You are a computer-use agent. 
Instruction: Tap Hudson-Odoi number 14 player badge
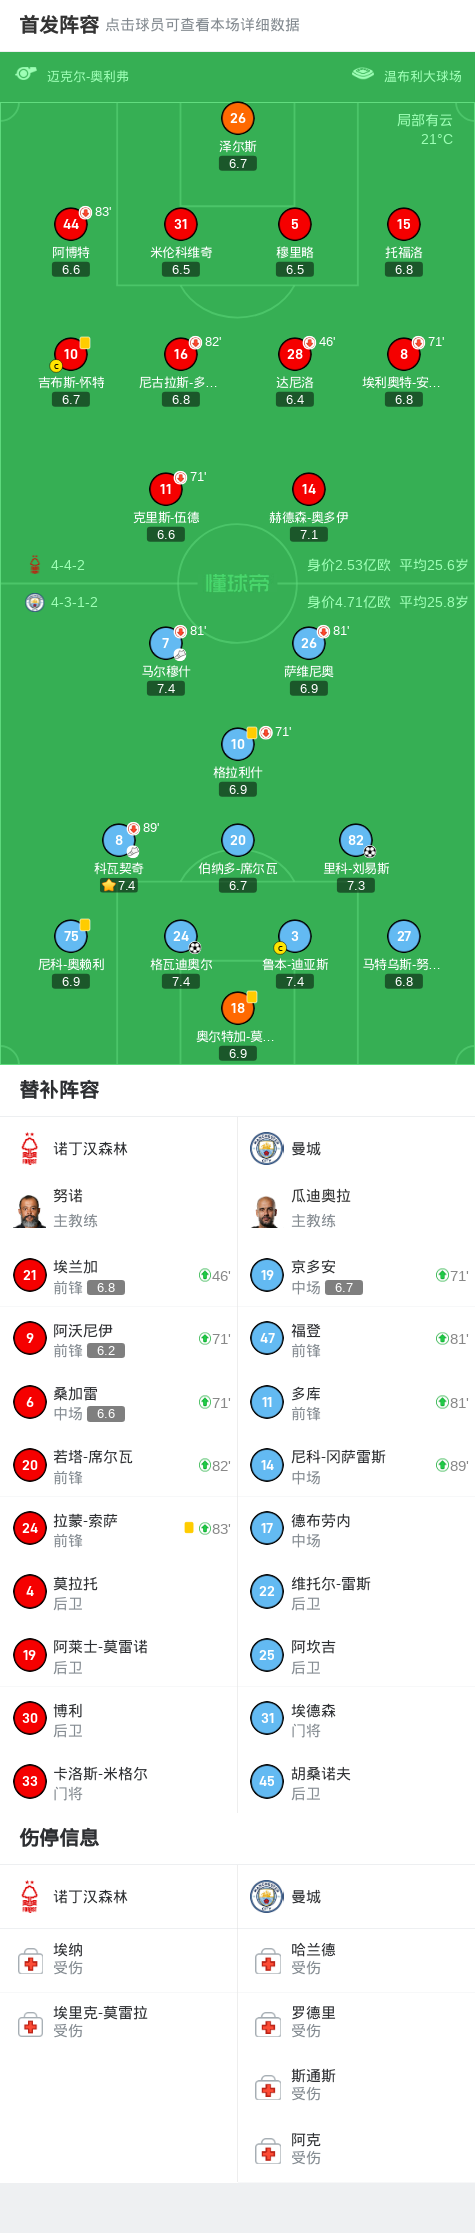tap(309, 489)
